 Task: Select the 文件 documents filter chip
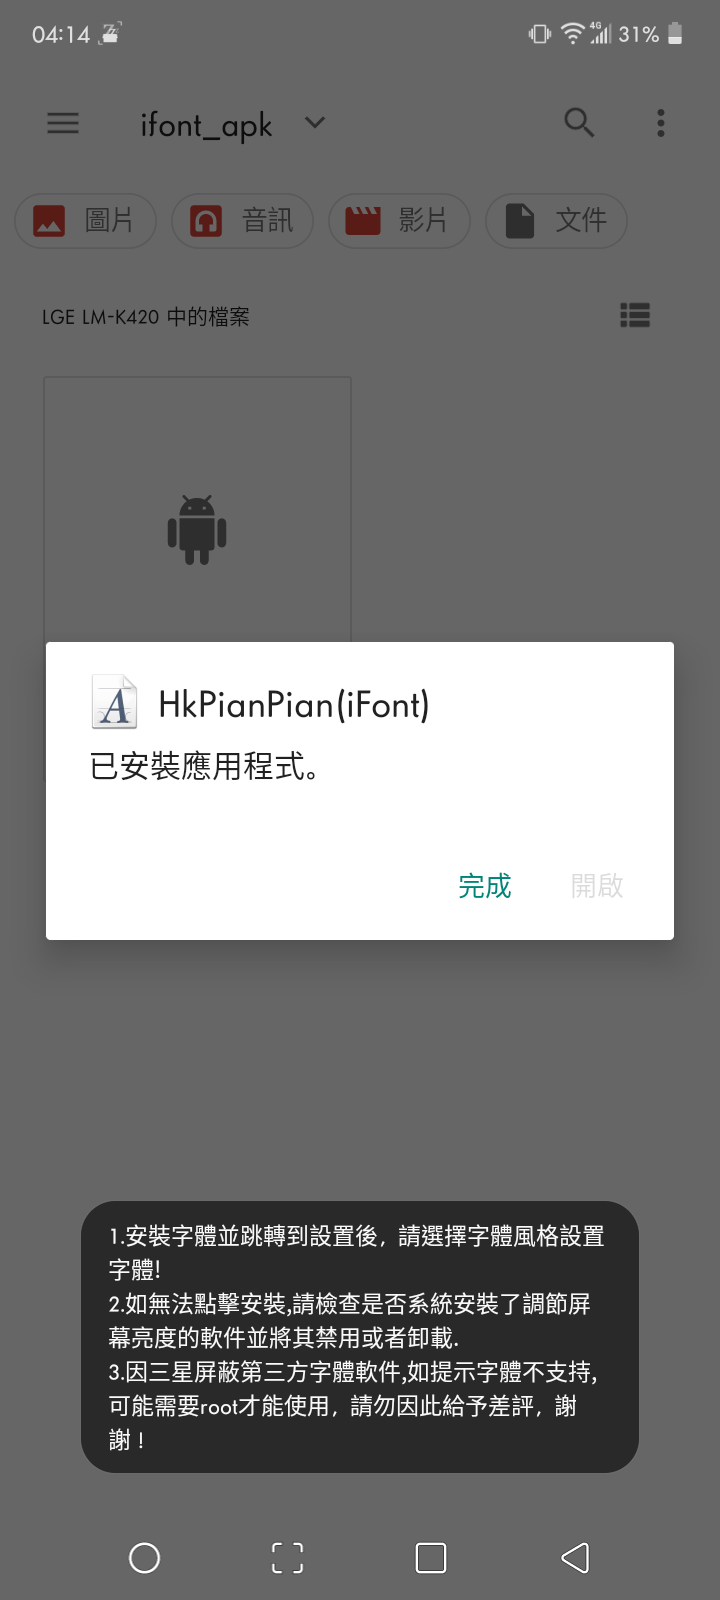tap(557, 220)
